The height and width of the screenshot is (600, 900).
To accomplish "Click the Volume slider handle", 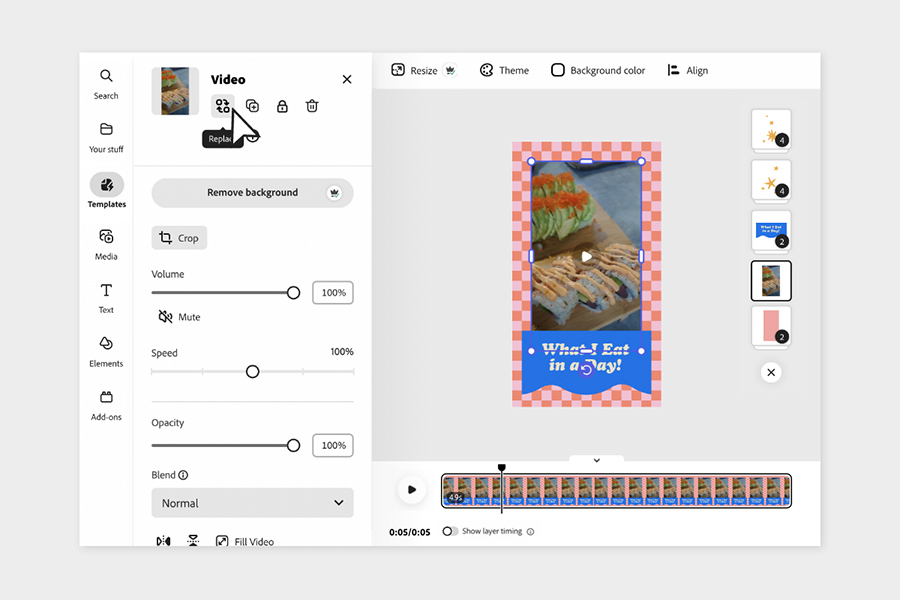I will (293, 293).
